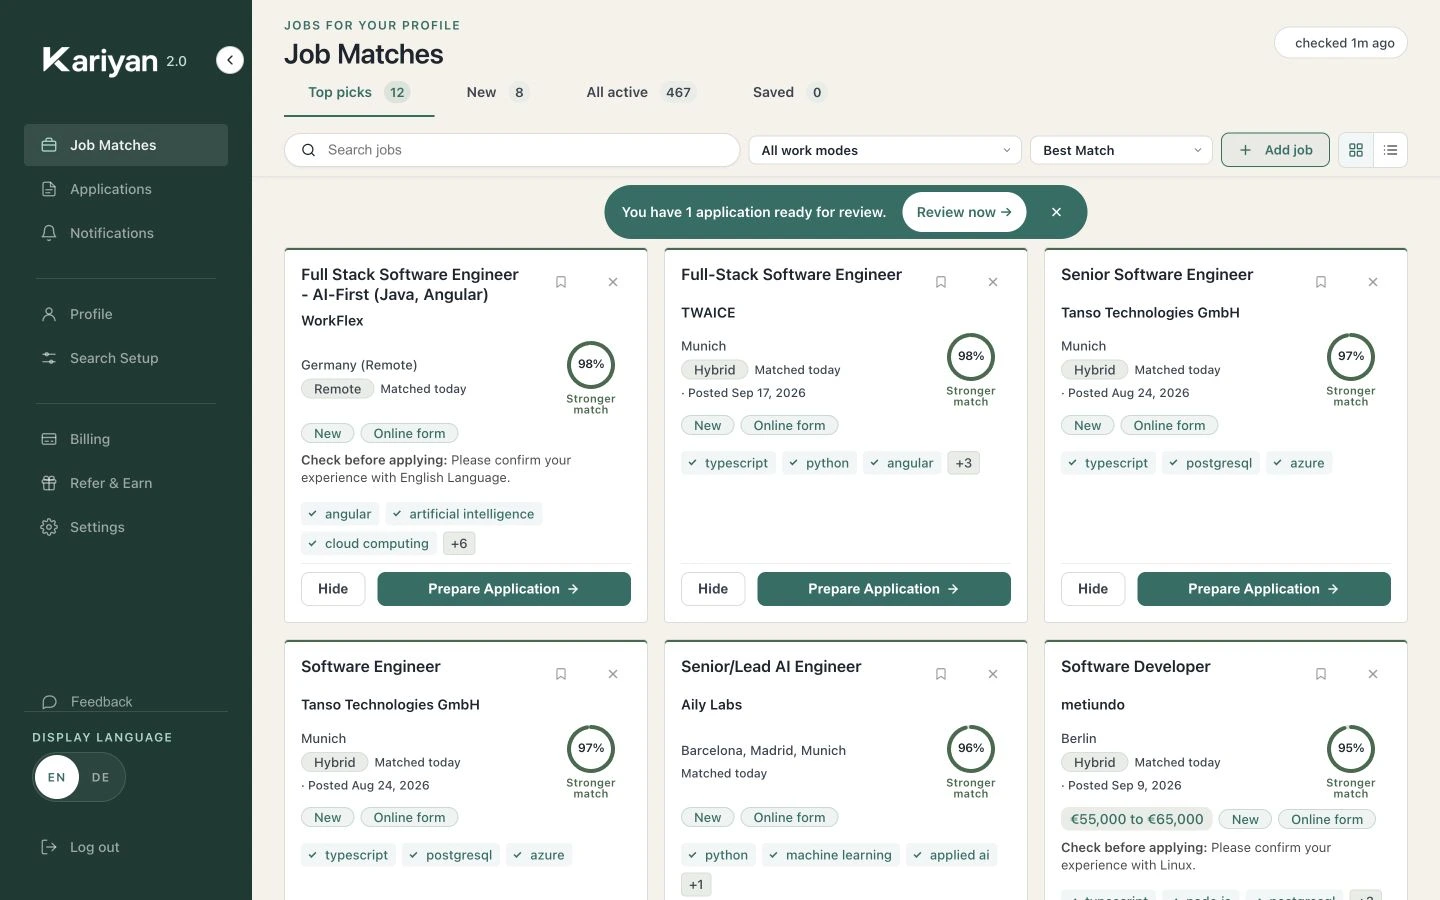Bookmark the Senior Software Engineer job
Image resolution: width=1440 pixels, height=900 pixels.
pyautogui.click(x=1321, y=282)
